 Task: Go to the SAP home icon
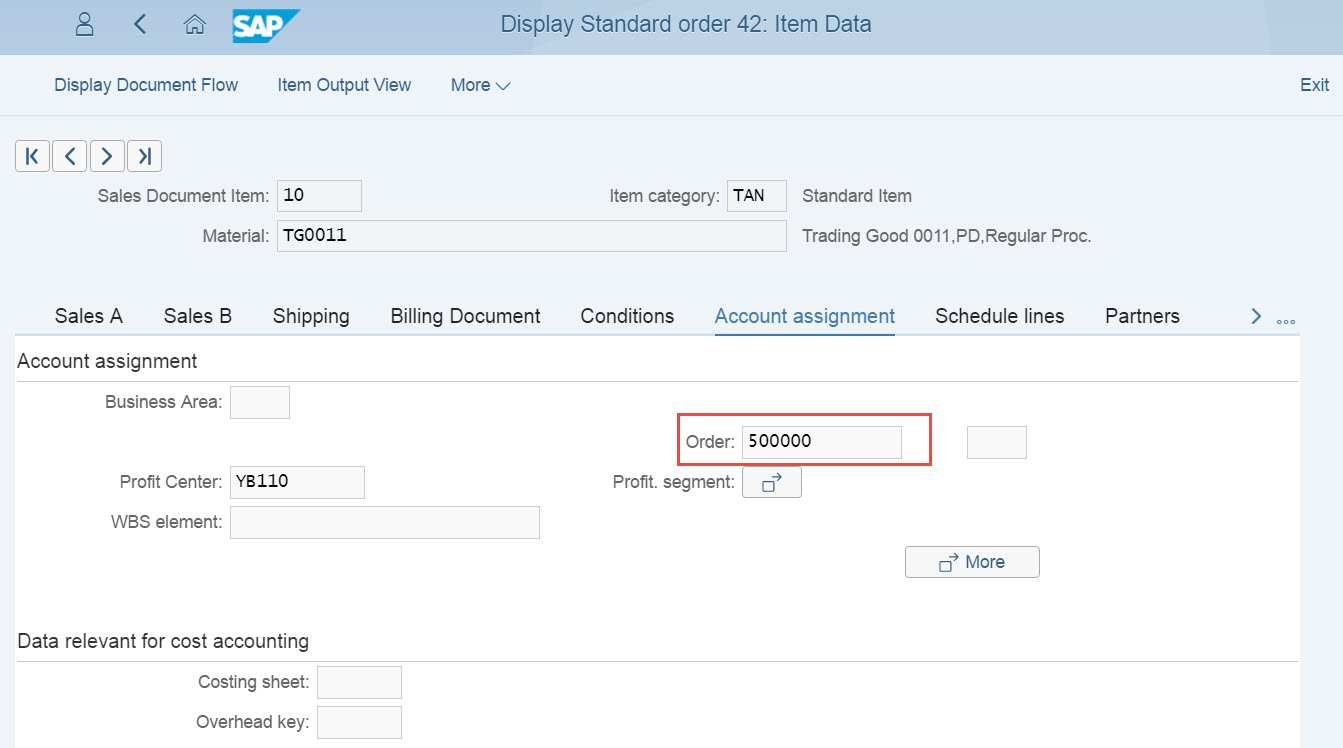click(x=195, y=25)
